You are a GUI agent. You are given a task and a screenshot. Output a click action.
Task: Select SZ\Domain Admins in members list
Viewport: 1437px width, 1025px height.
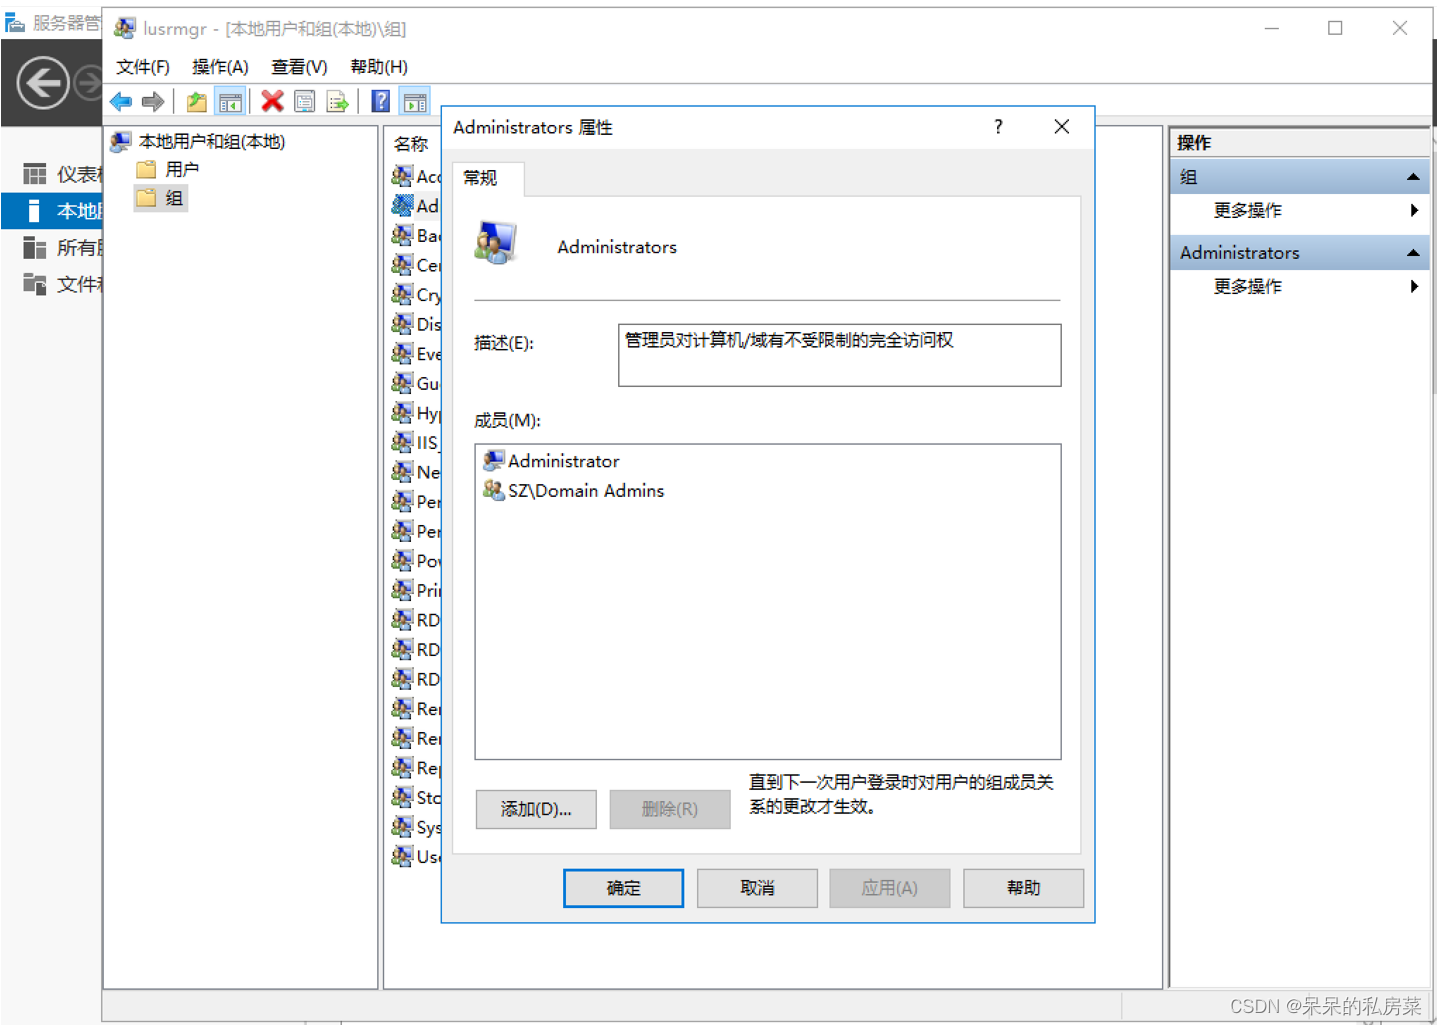pyautogui.click(x=574, y=491)
